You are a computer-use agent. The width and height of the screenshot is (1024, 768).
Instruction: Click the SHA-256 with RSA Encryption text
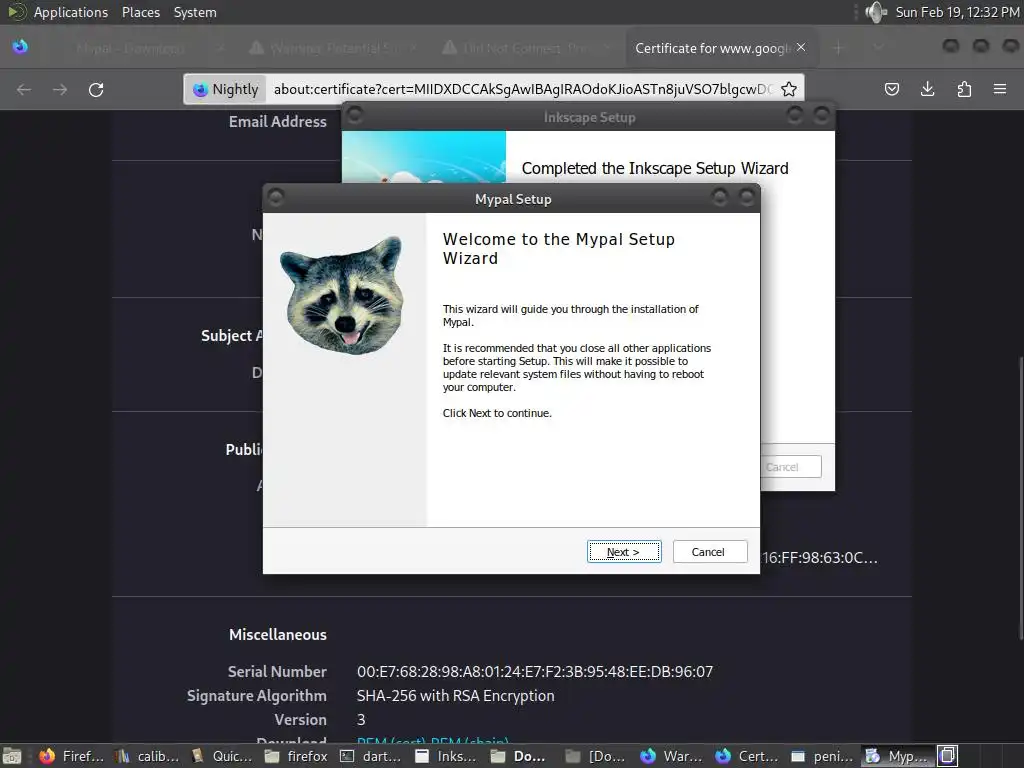(x=455, y=696)
